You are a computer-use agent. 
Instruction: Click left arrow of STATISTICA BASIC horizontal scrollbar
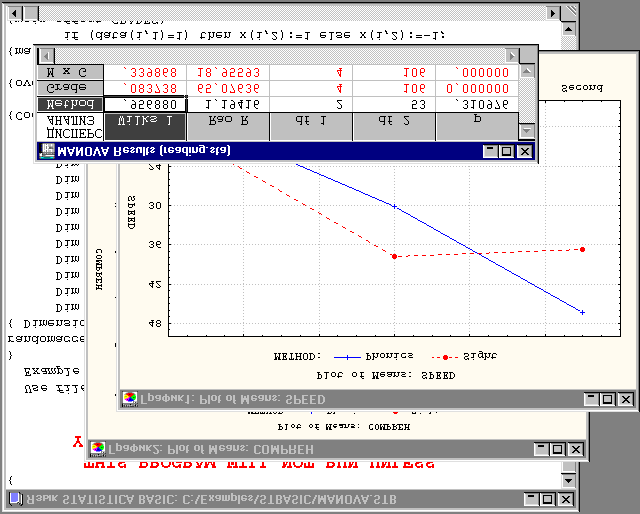coord(15,13)
